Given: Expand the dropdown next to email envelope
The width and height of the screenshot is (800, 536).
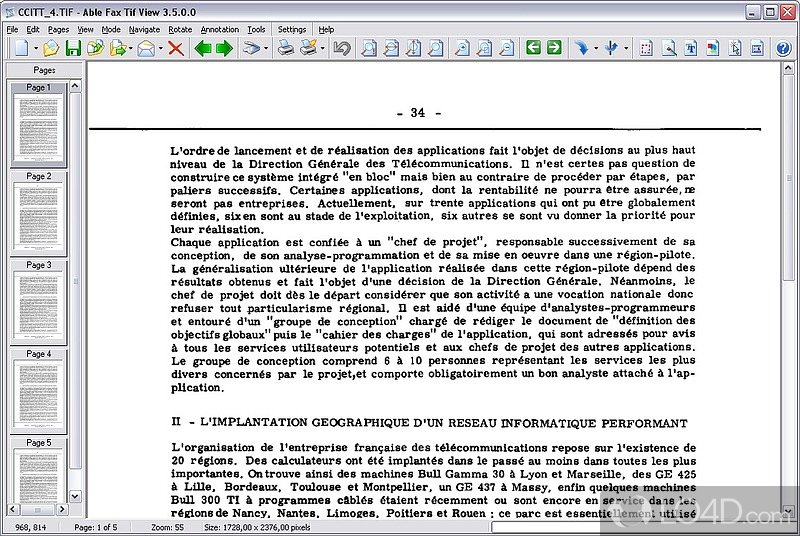Looking at the screenshot, I should [x=160, y=49].
